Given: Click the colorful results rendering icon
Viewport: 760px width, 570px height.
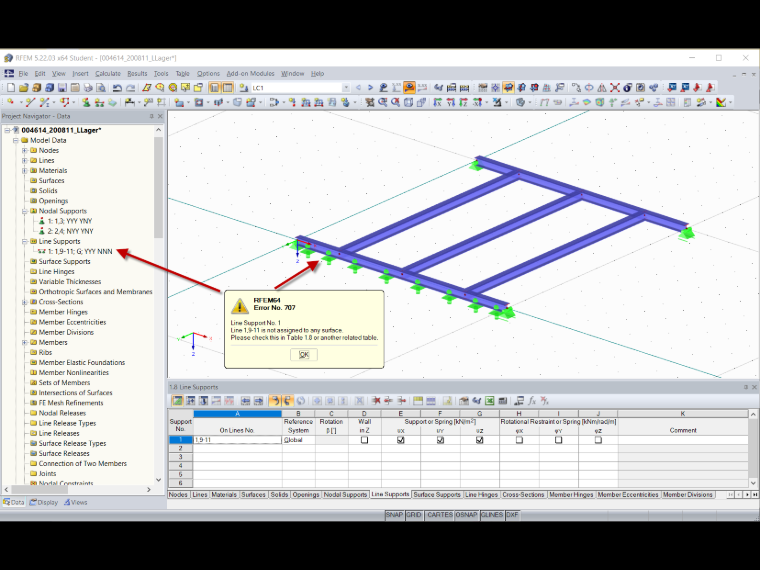Looking at the screenshot, I should [721, 102].
